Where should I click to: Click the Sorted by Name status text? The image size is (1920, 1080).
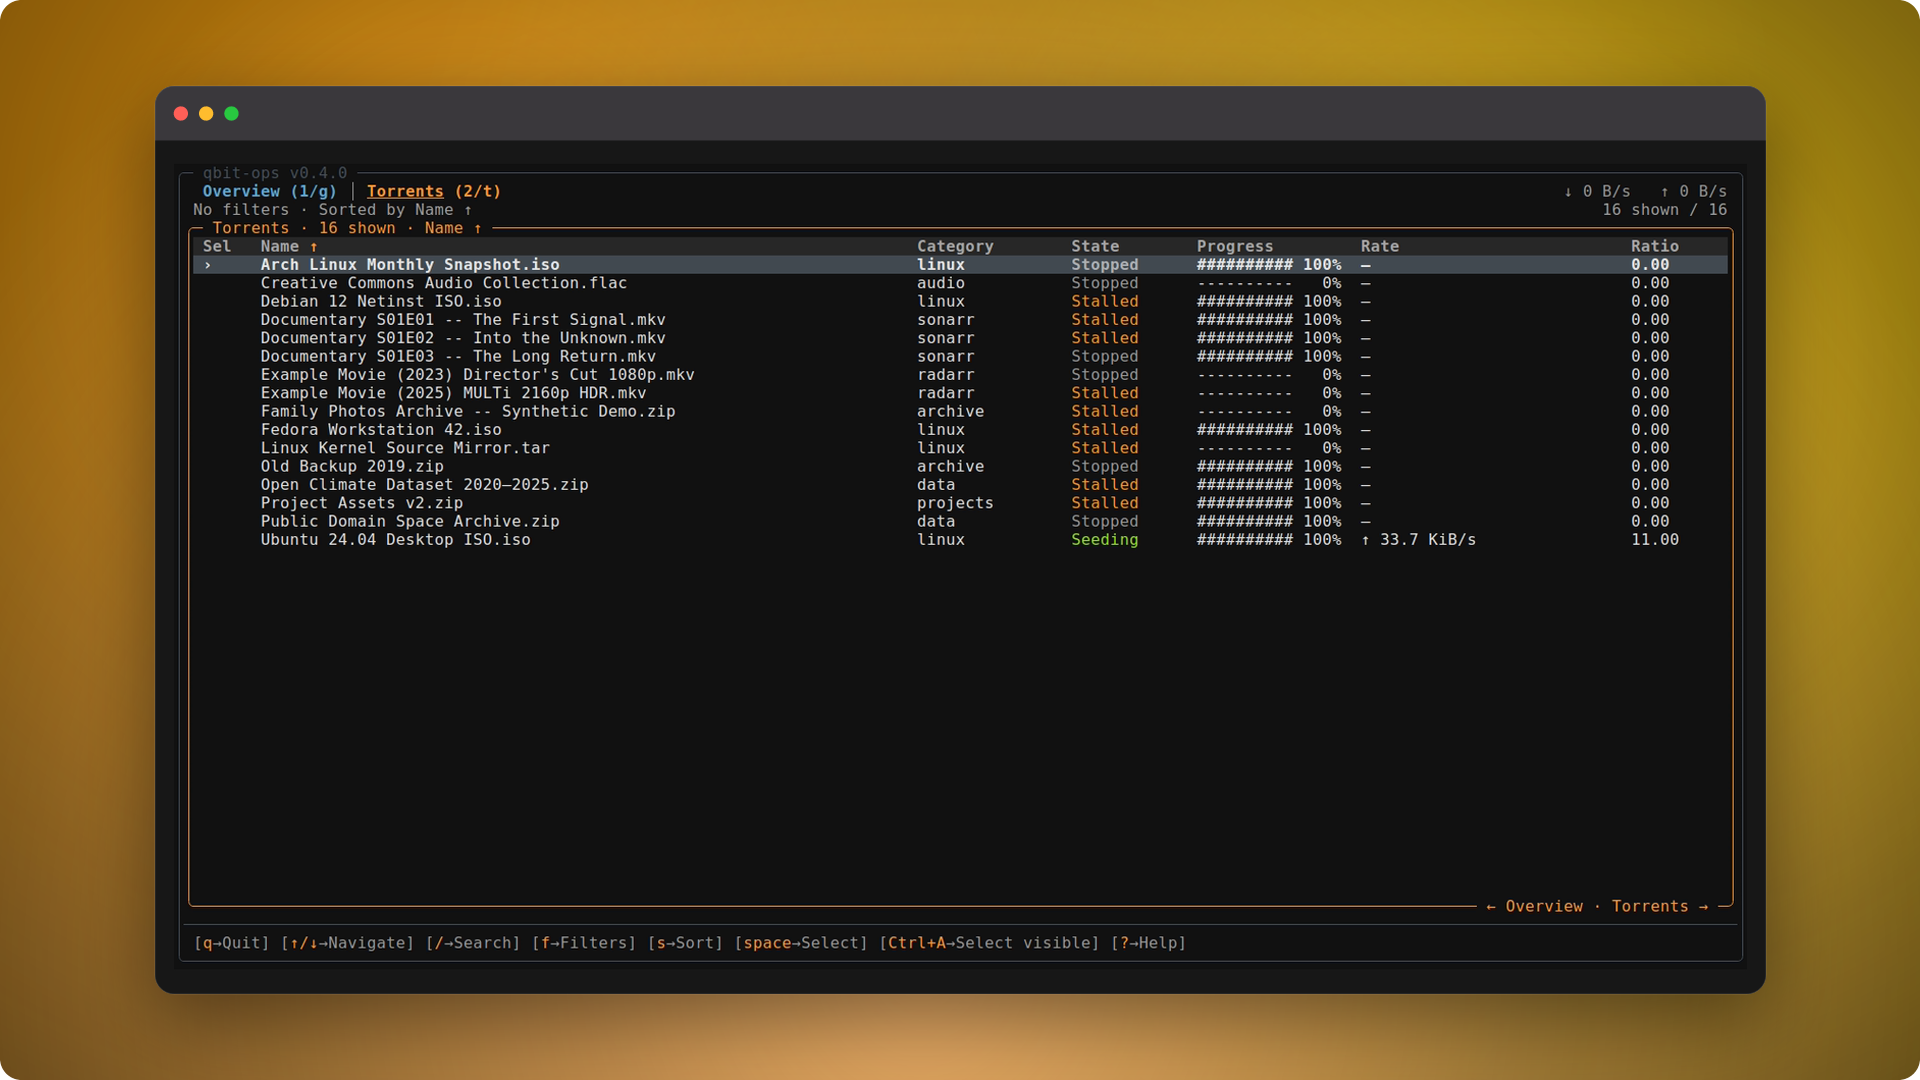[x=395, y=210]
